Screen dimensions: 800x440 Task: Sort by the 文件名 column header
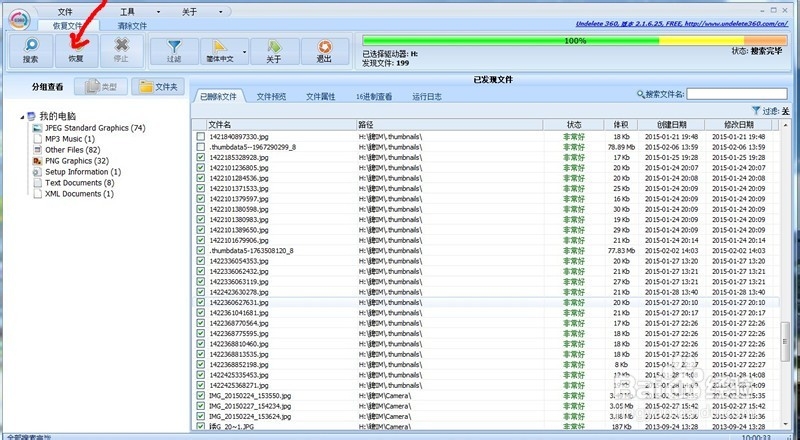point(282,125)
